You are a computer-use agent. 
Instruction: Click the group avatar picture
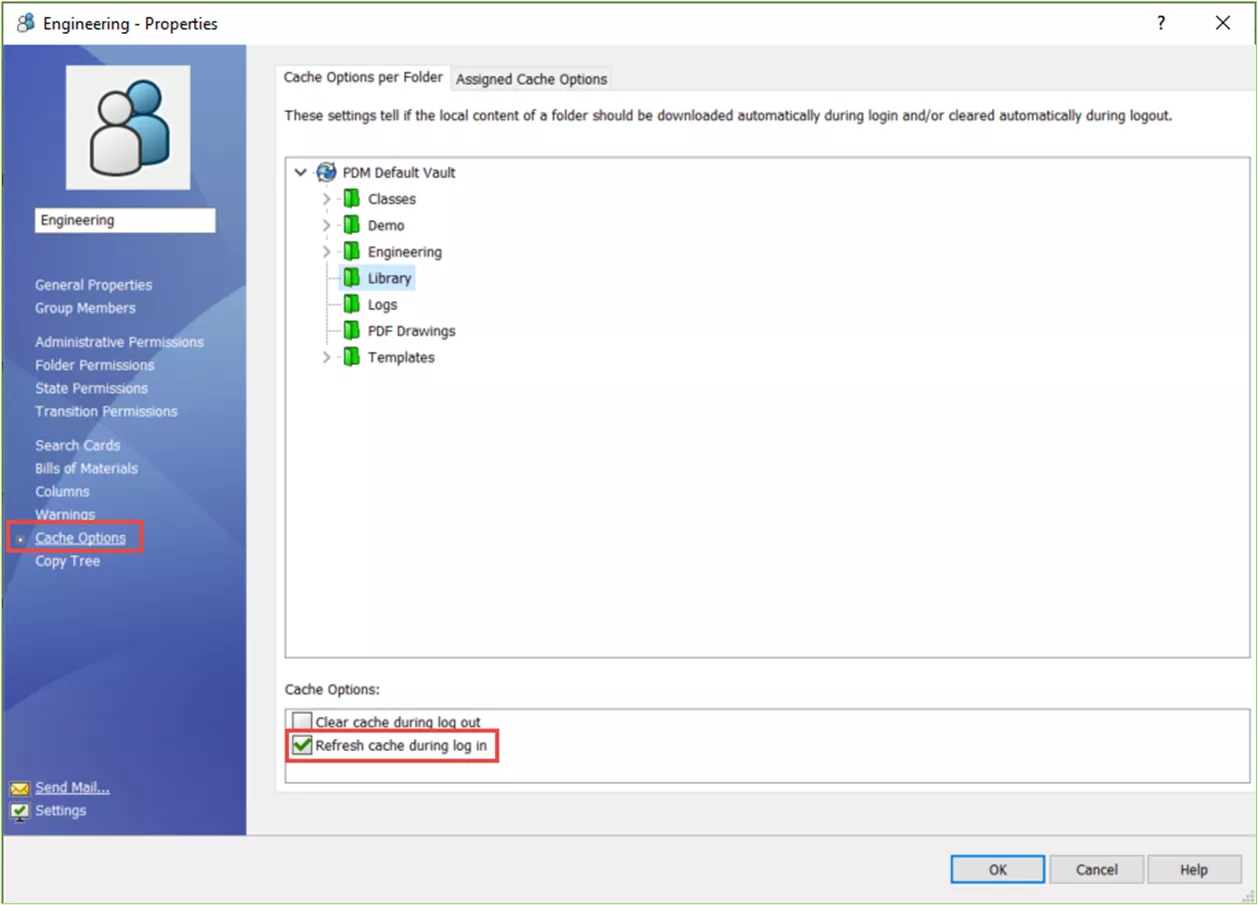click(128, 128)
